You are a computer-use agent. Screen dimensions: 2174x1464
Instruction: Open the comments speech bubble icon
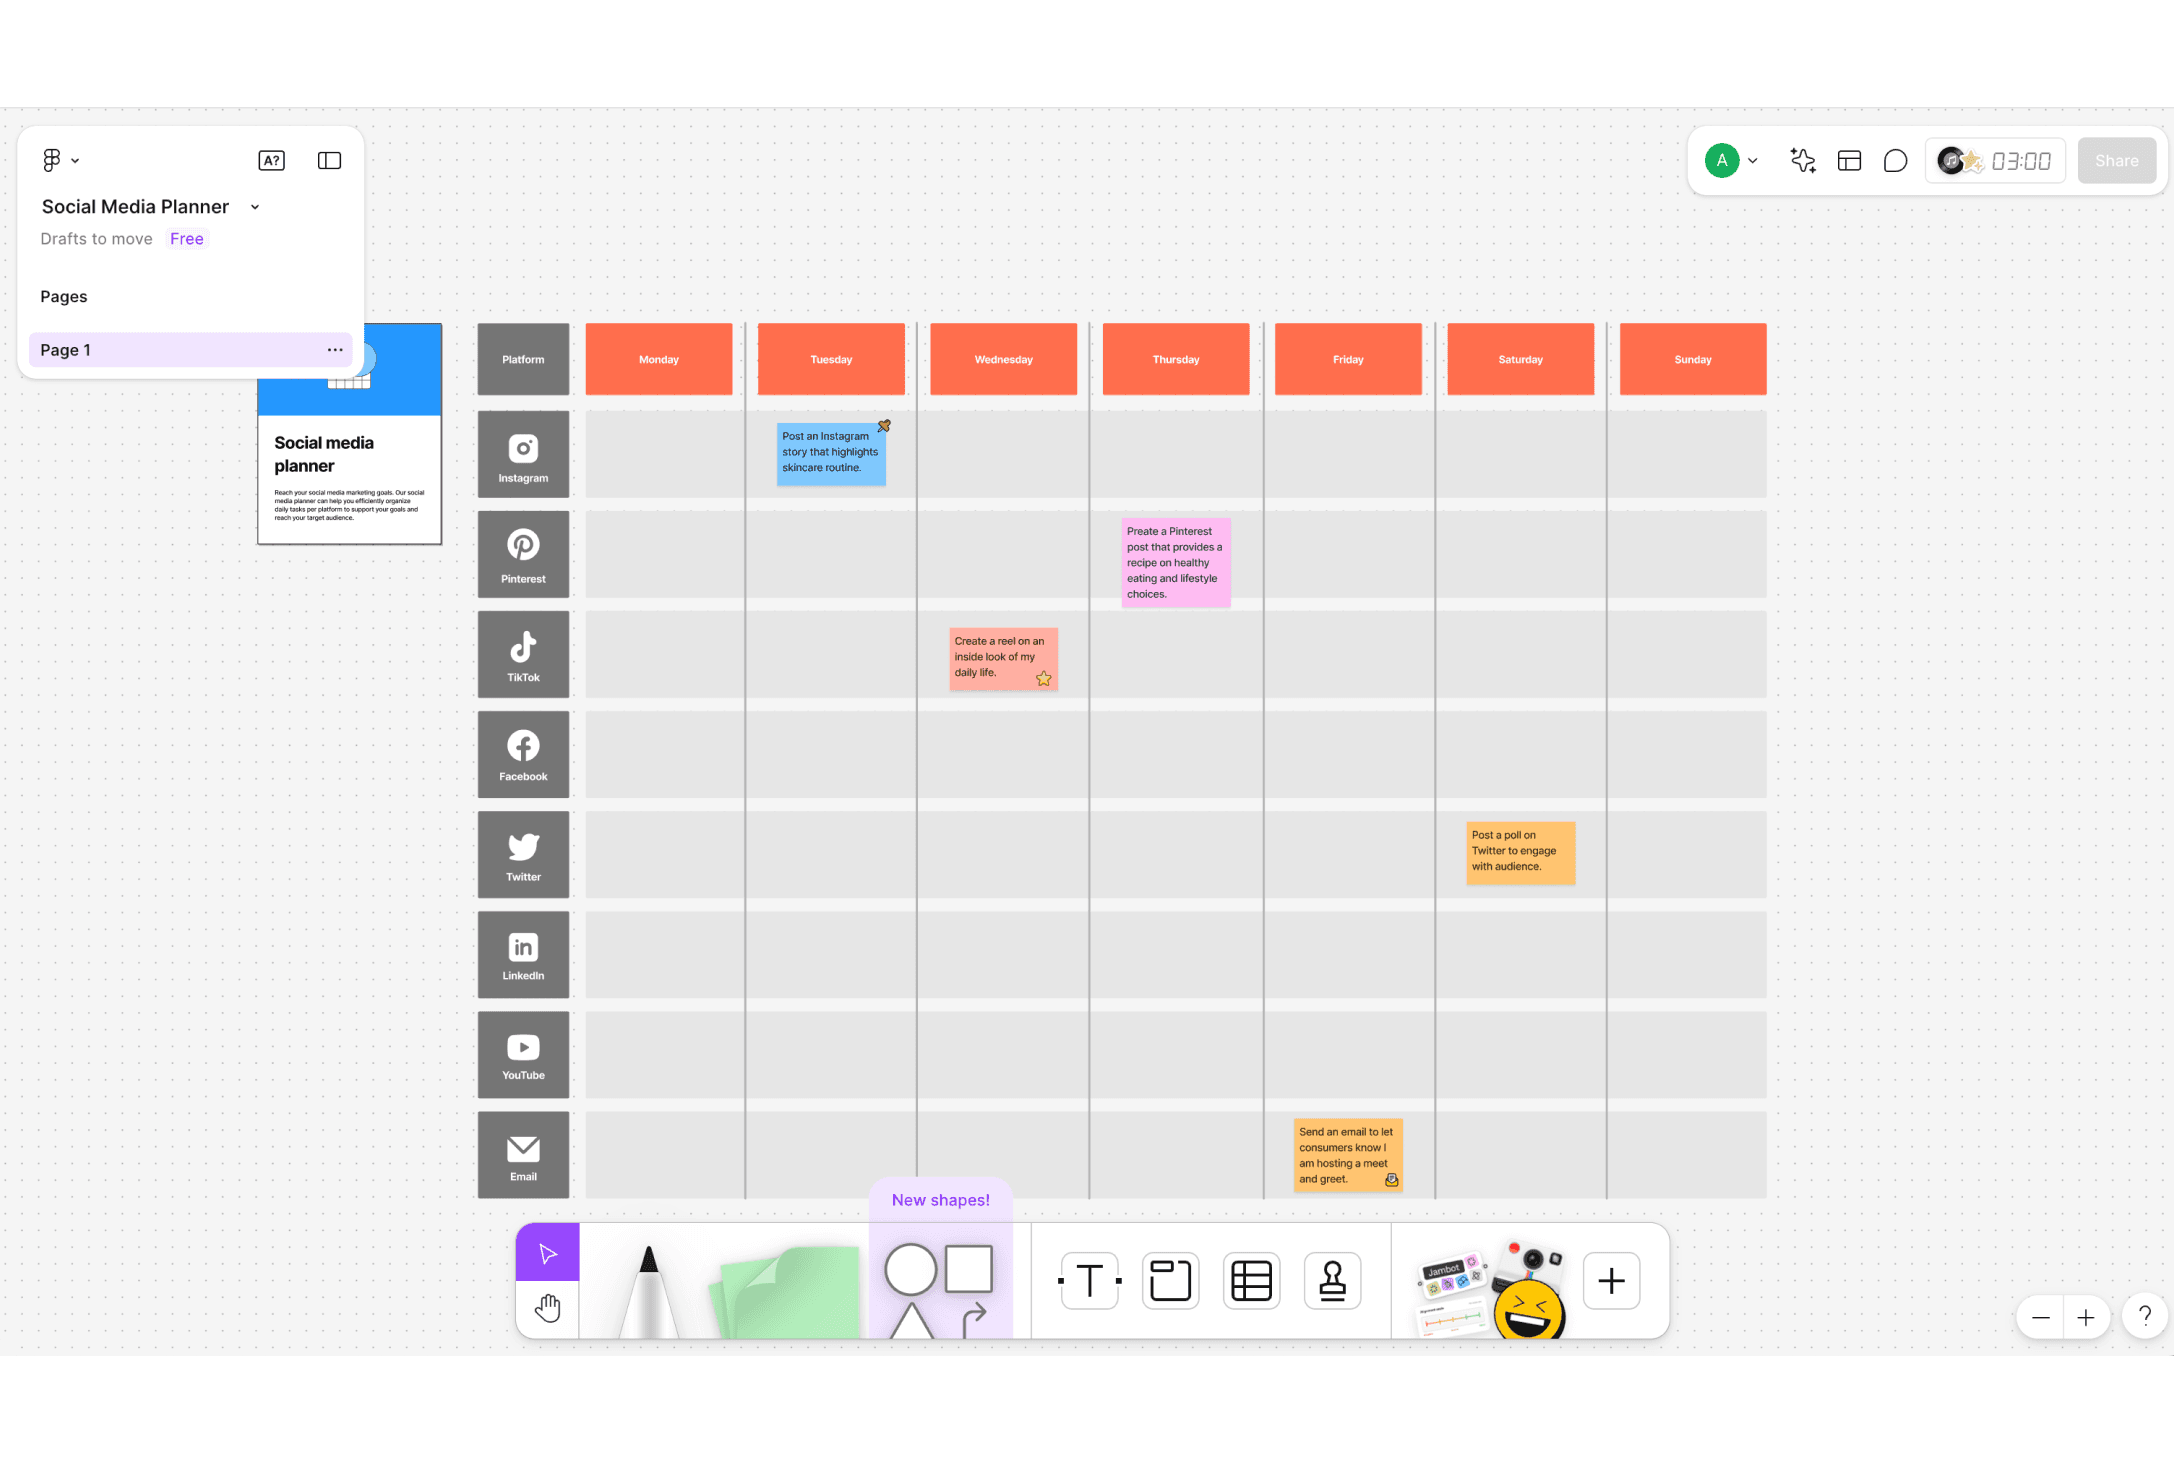[1895, 161]
